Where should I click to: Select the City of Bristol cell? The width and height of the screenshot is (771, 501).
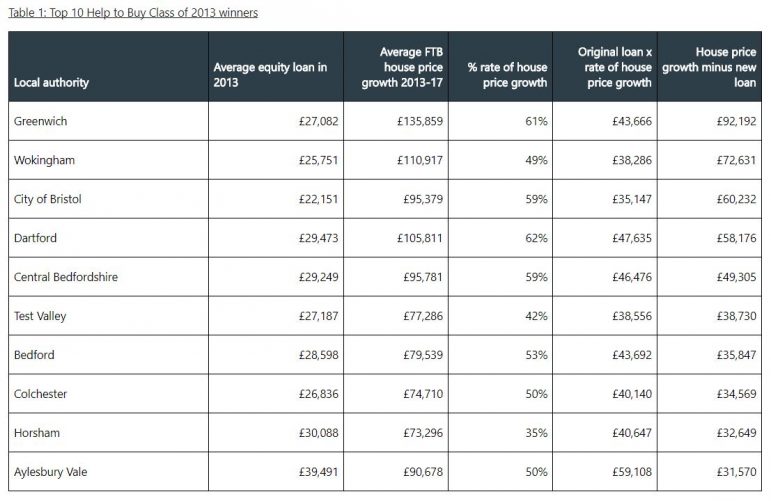click(48, 199)
